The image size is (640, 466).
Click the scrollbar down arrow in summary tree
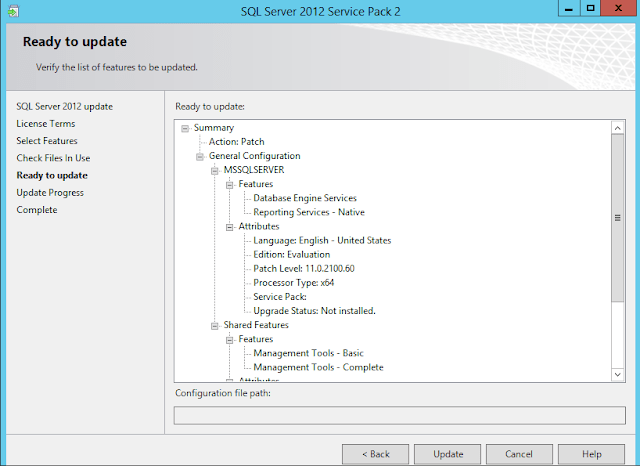point(617,373)
